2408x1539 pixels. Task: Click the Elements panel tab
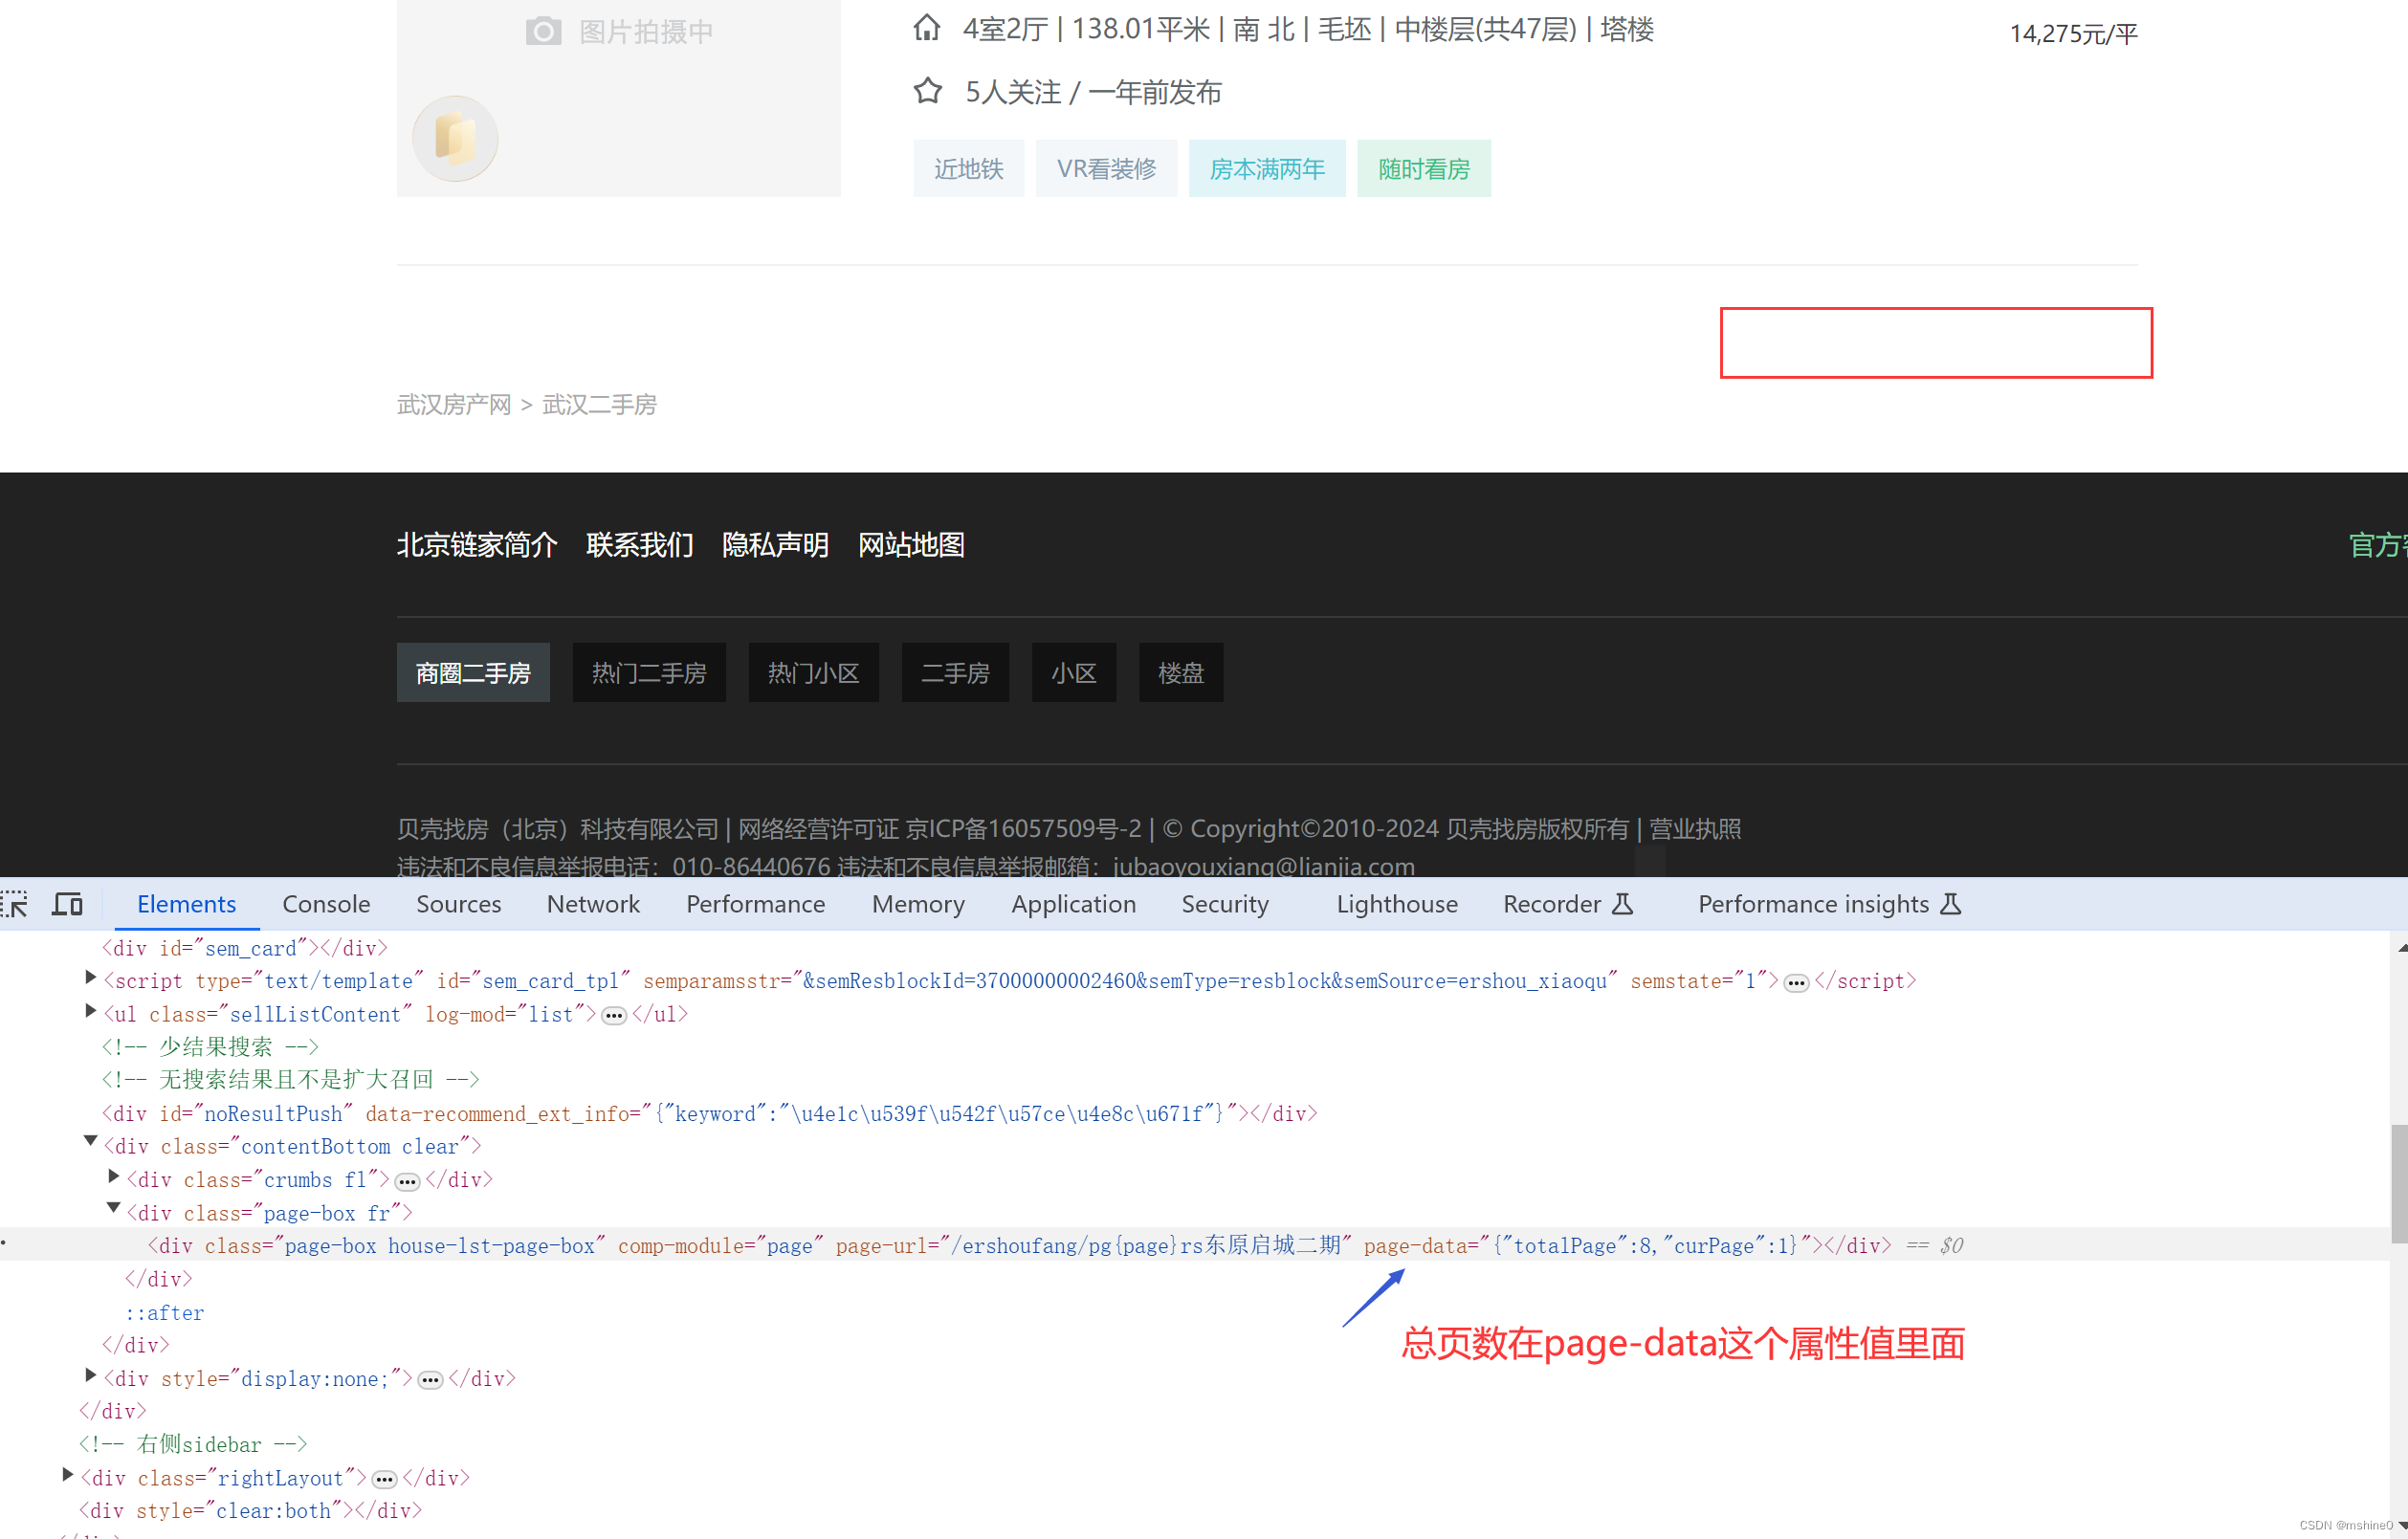coord(185,904)
